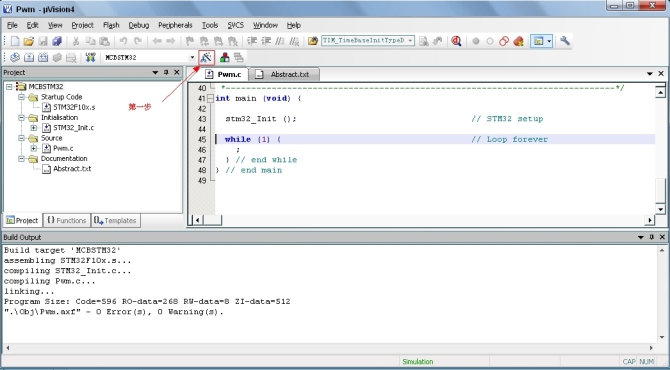Cut selection with the scissors icon
The height and width of the screenshot is (370, 670).
coord(76,41)
